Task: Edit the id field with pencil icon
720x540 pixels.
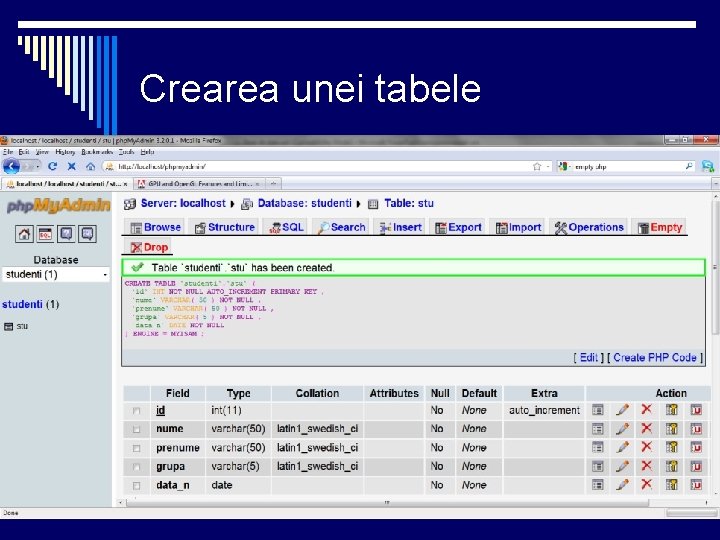Action: click(x=622, y=410)
